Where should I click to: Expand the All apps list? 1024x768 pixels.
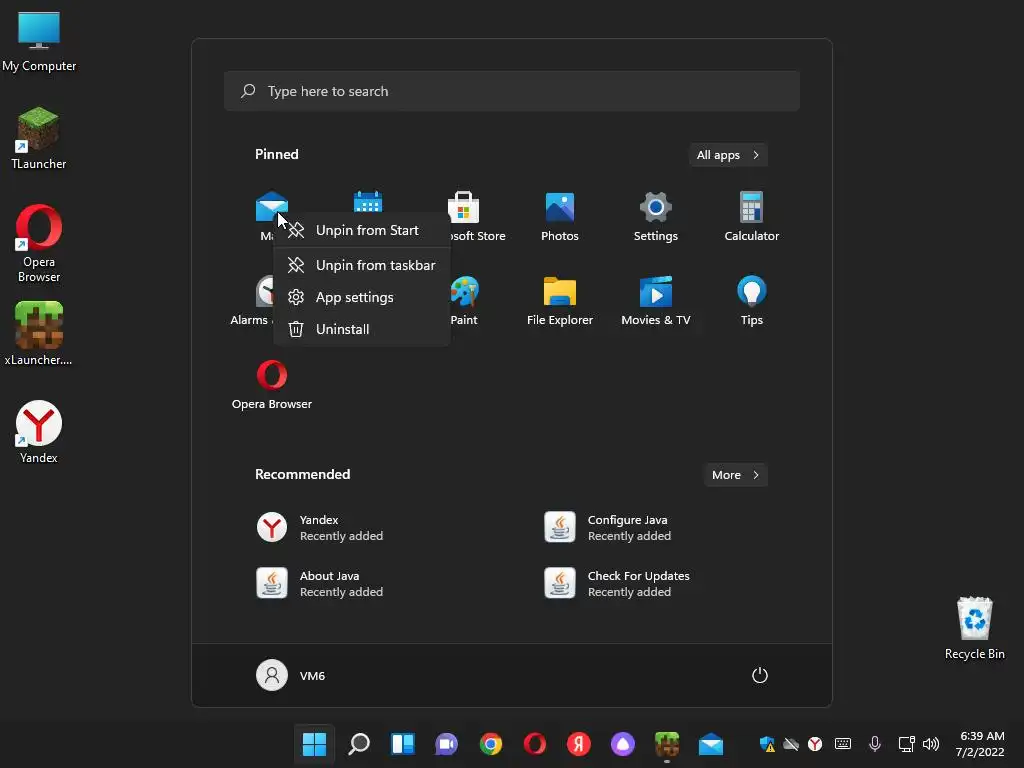pyautogui.click(x=728, y=155)
